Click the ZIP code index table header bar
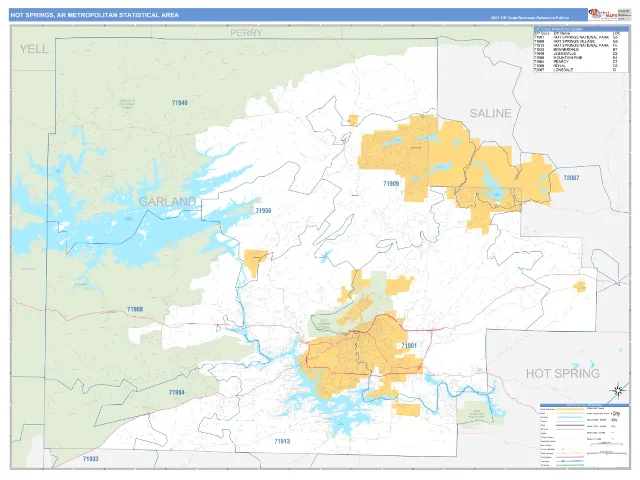Viewport: 640px width, 480px height. tap(581, 29)
